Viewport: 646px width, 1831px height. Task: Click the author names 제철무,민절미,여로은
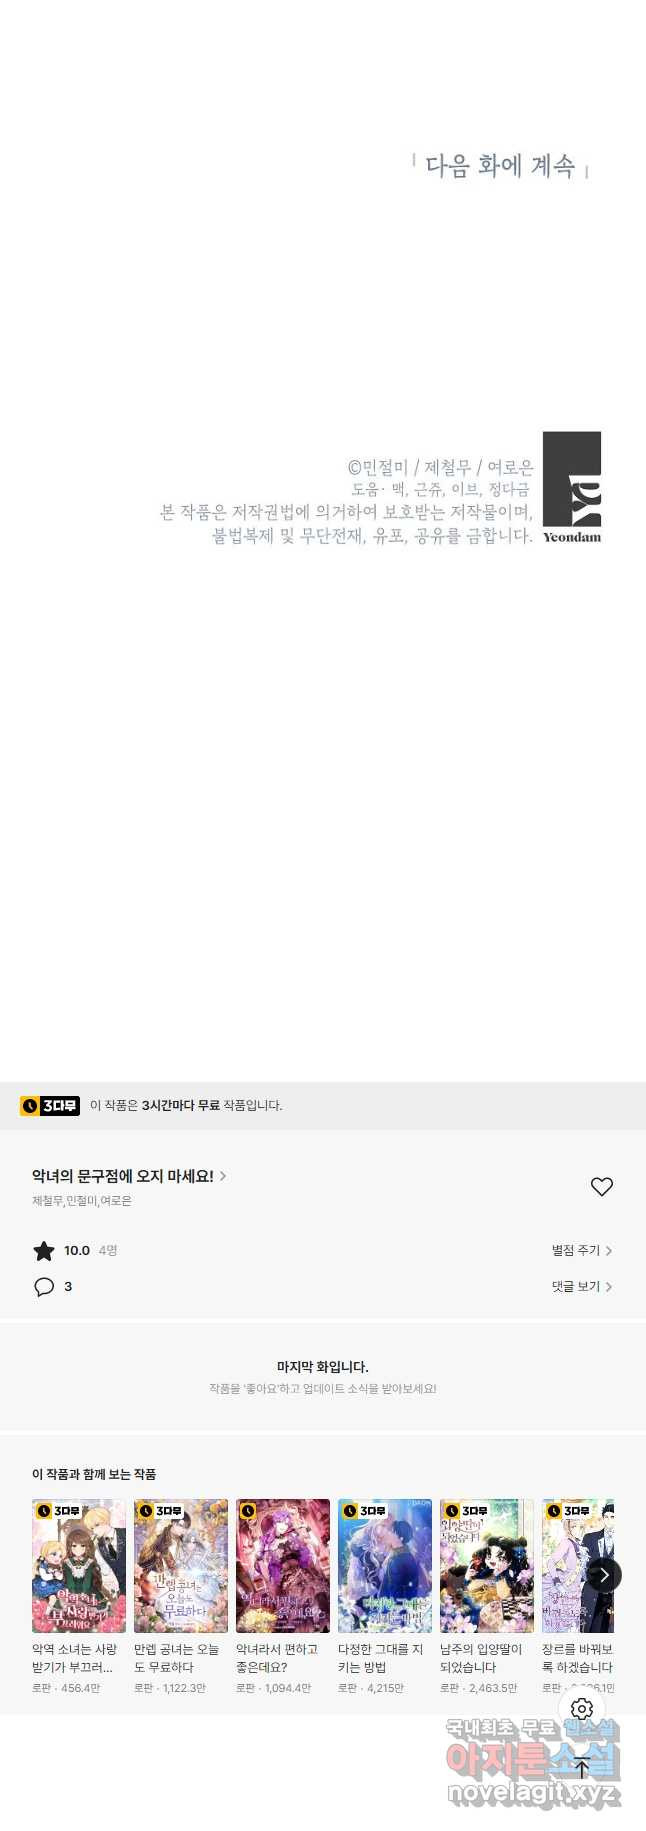point(82,1201)
